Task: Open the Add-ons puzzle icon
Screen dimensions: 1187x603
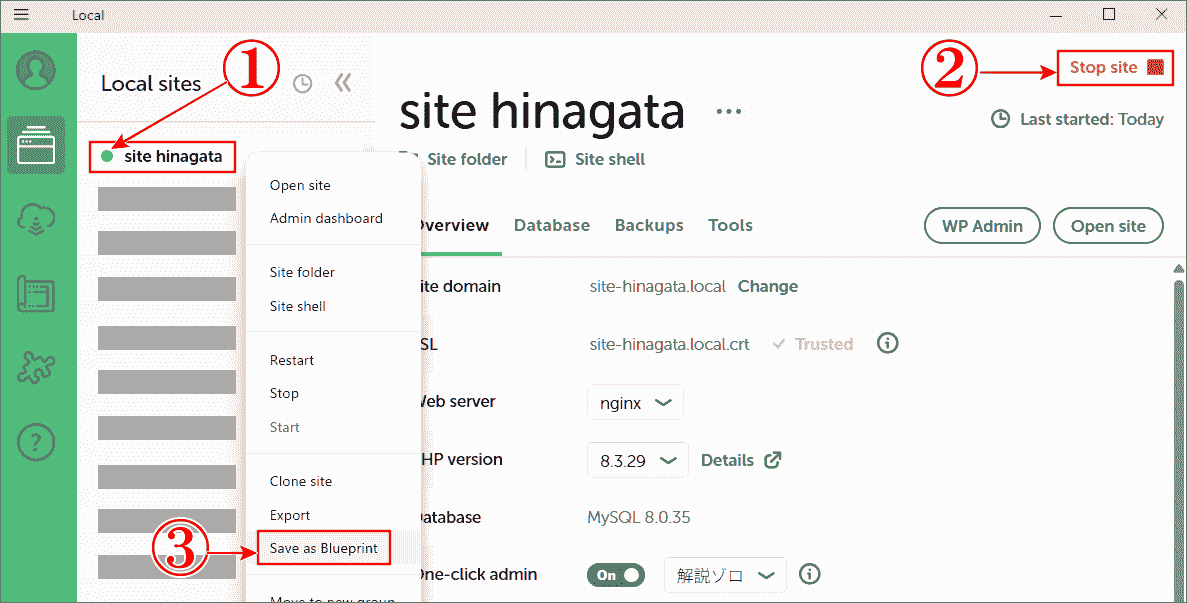Action: 36,368
